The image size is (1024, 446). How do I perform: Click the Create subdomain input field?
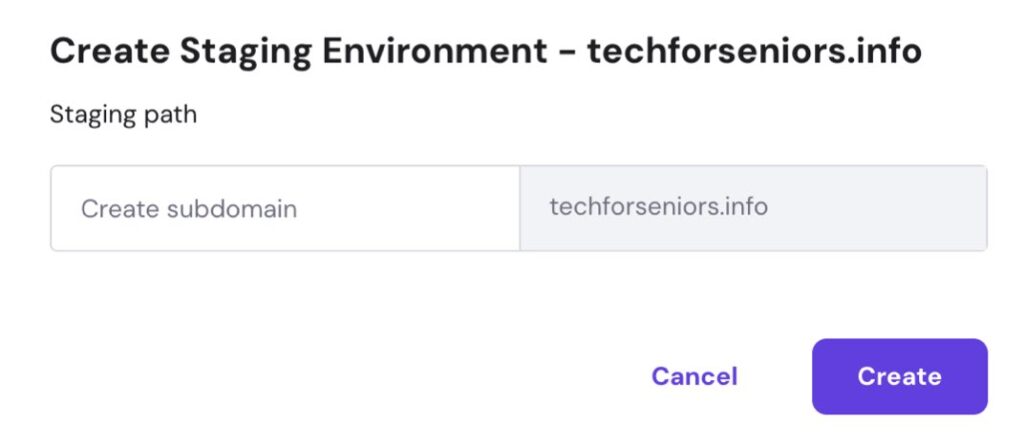(x=285, y=208)
